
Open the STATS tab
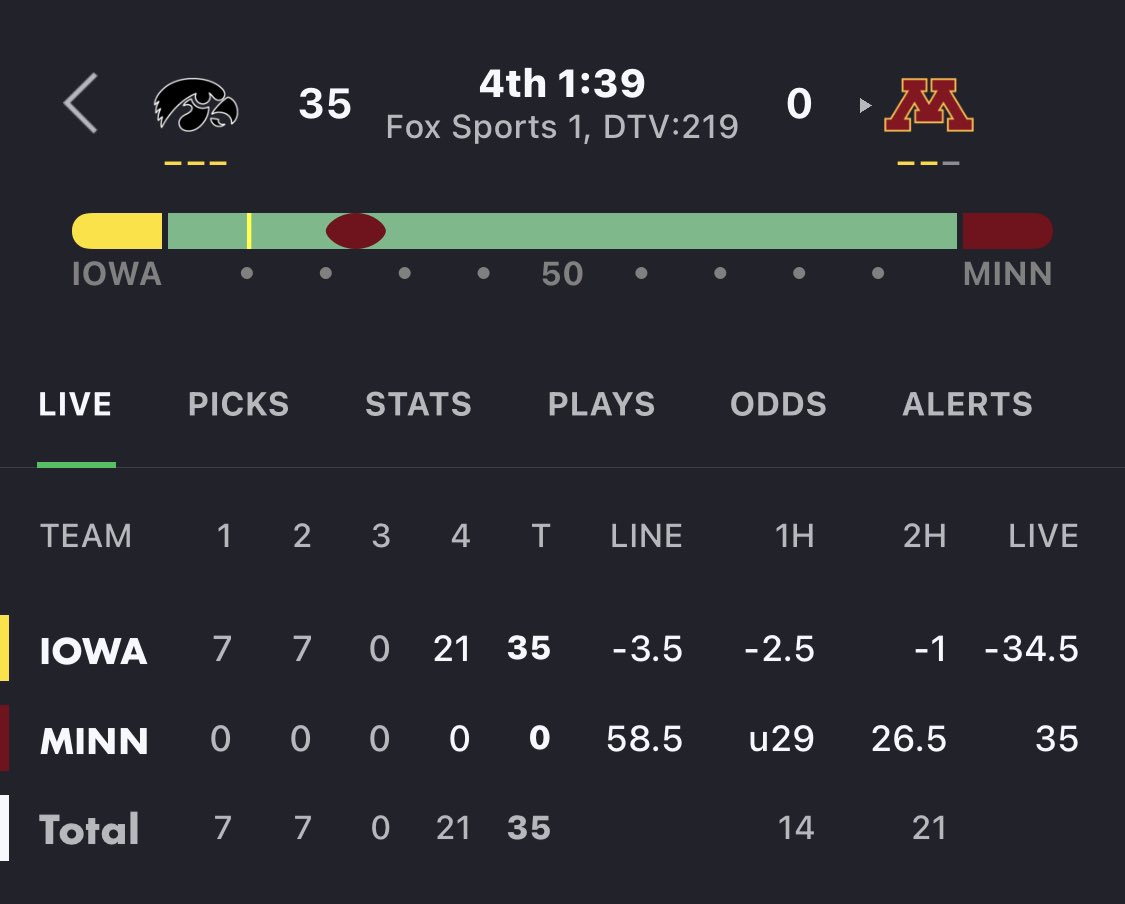click(x=418, y=404)
